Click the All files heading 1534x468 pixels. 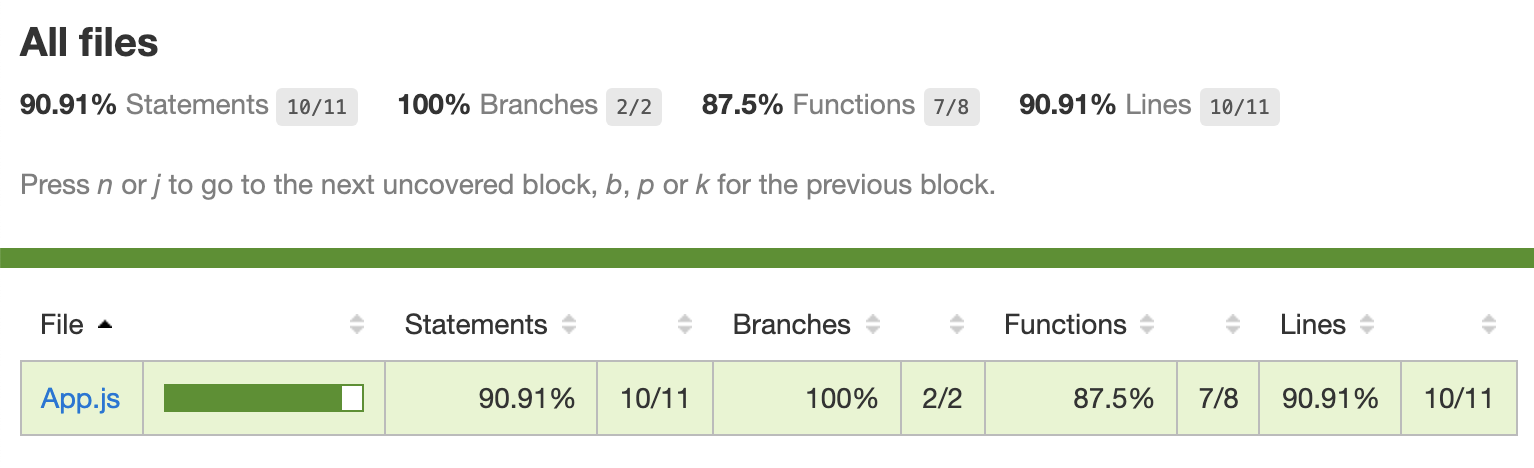pyautogui.click(x=89, y=43)
